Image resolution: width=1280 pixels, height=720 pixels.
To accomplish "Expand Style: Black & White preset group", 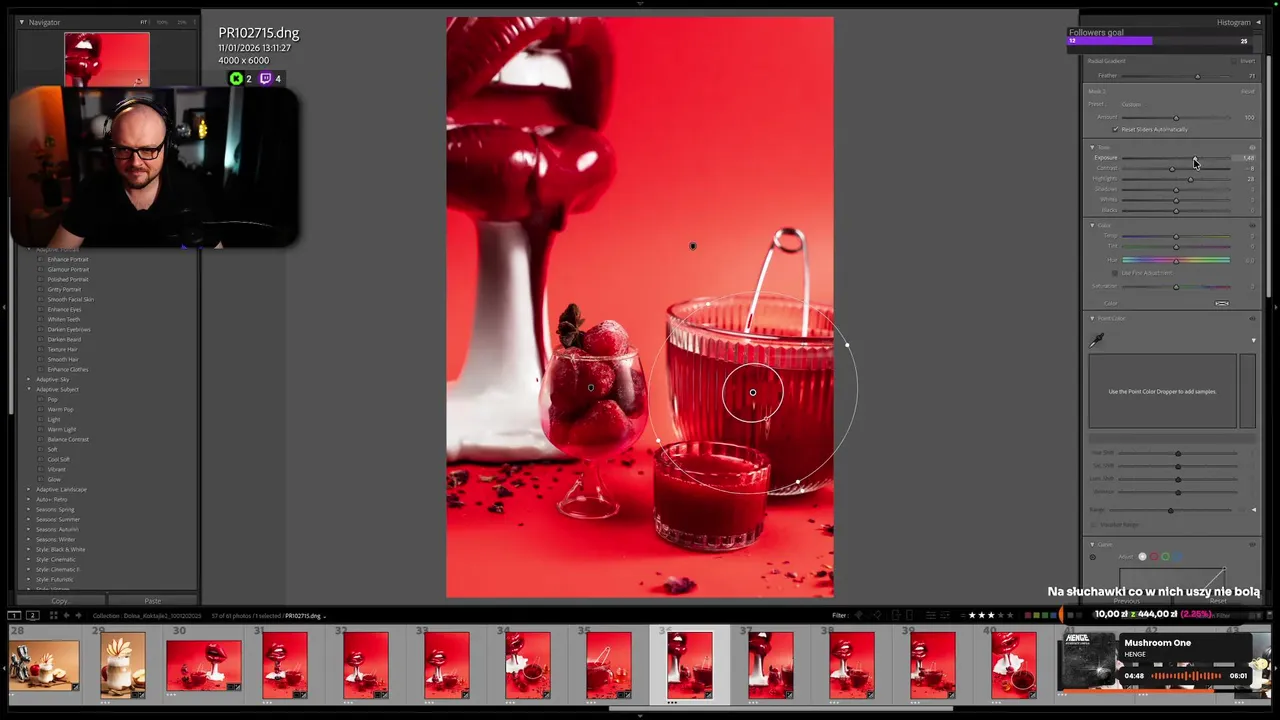I will [x=29, y=549].
